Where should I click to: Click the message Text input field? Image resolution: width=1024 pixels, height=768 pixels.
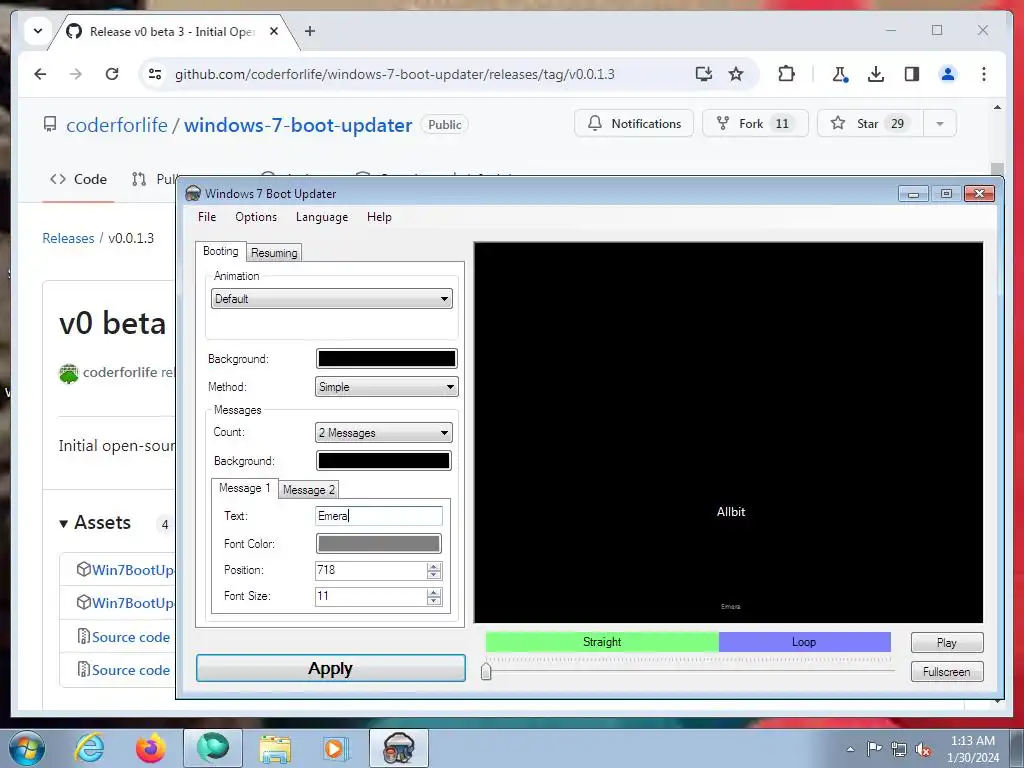[x=379, y=516]
